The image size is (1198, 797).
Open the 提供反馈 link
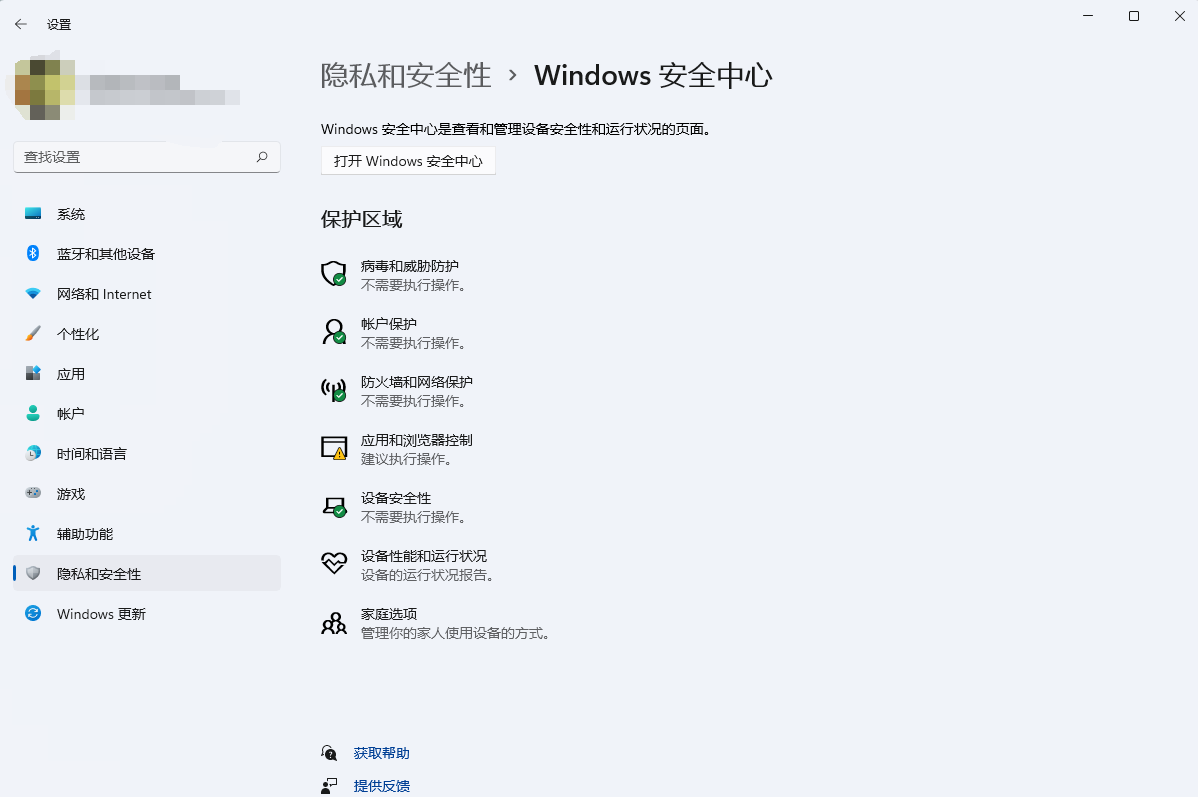point(381,786)
